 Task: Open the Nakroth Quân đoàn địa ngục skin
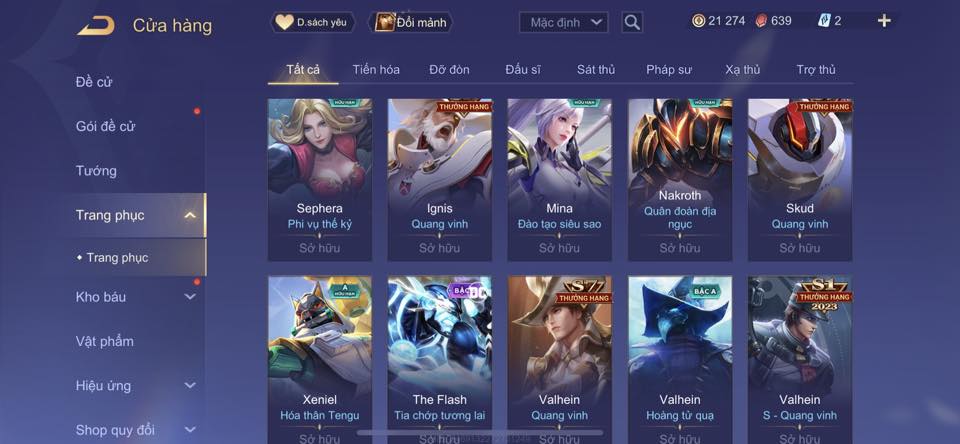[680, 180]
